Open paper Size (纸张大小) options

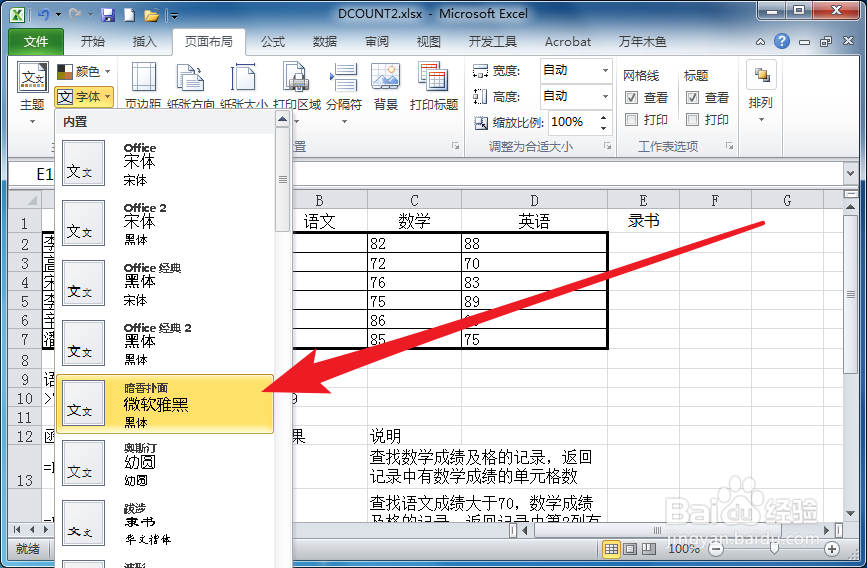(243, 85)
